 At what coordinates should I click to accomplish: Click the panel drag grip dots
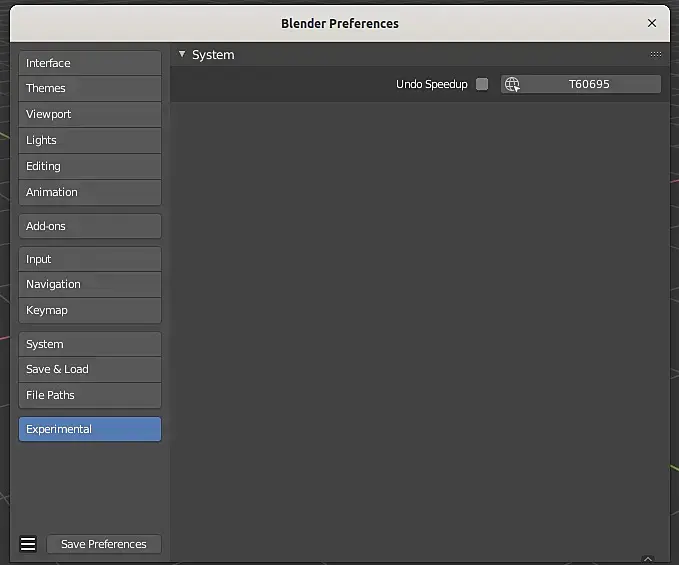(656, 55)
